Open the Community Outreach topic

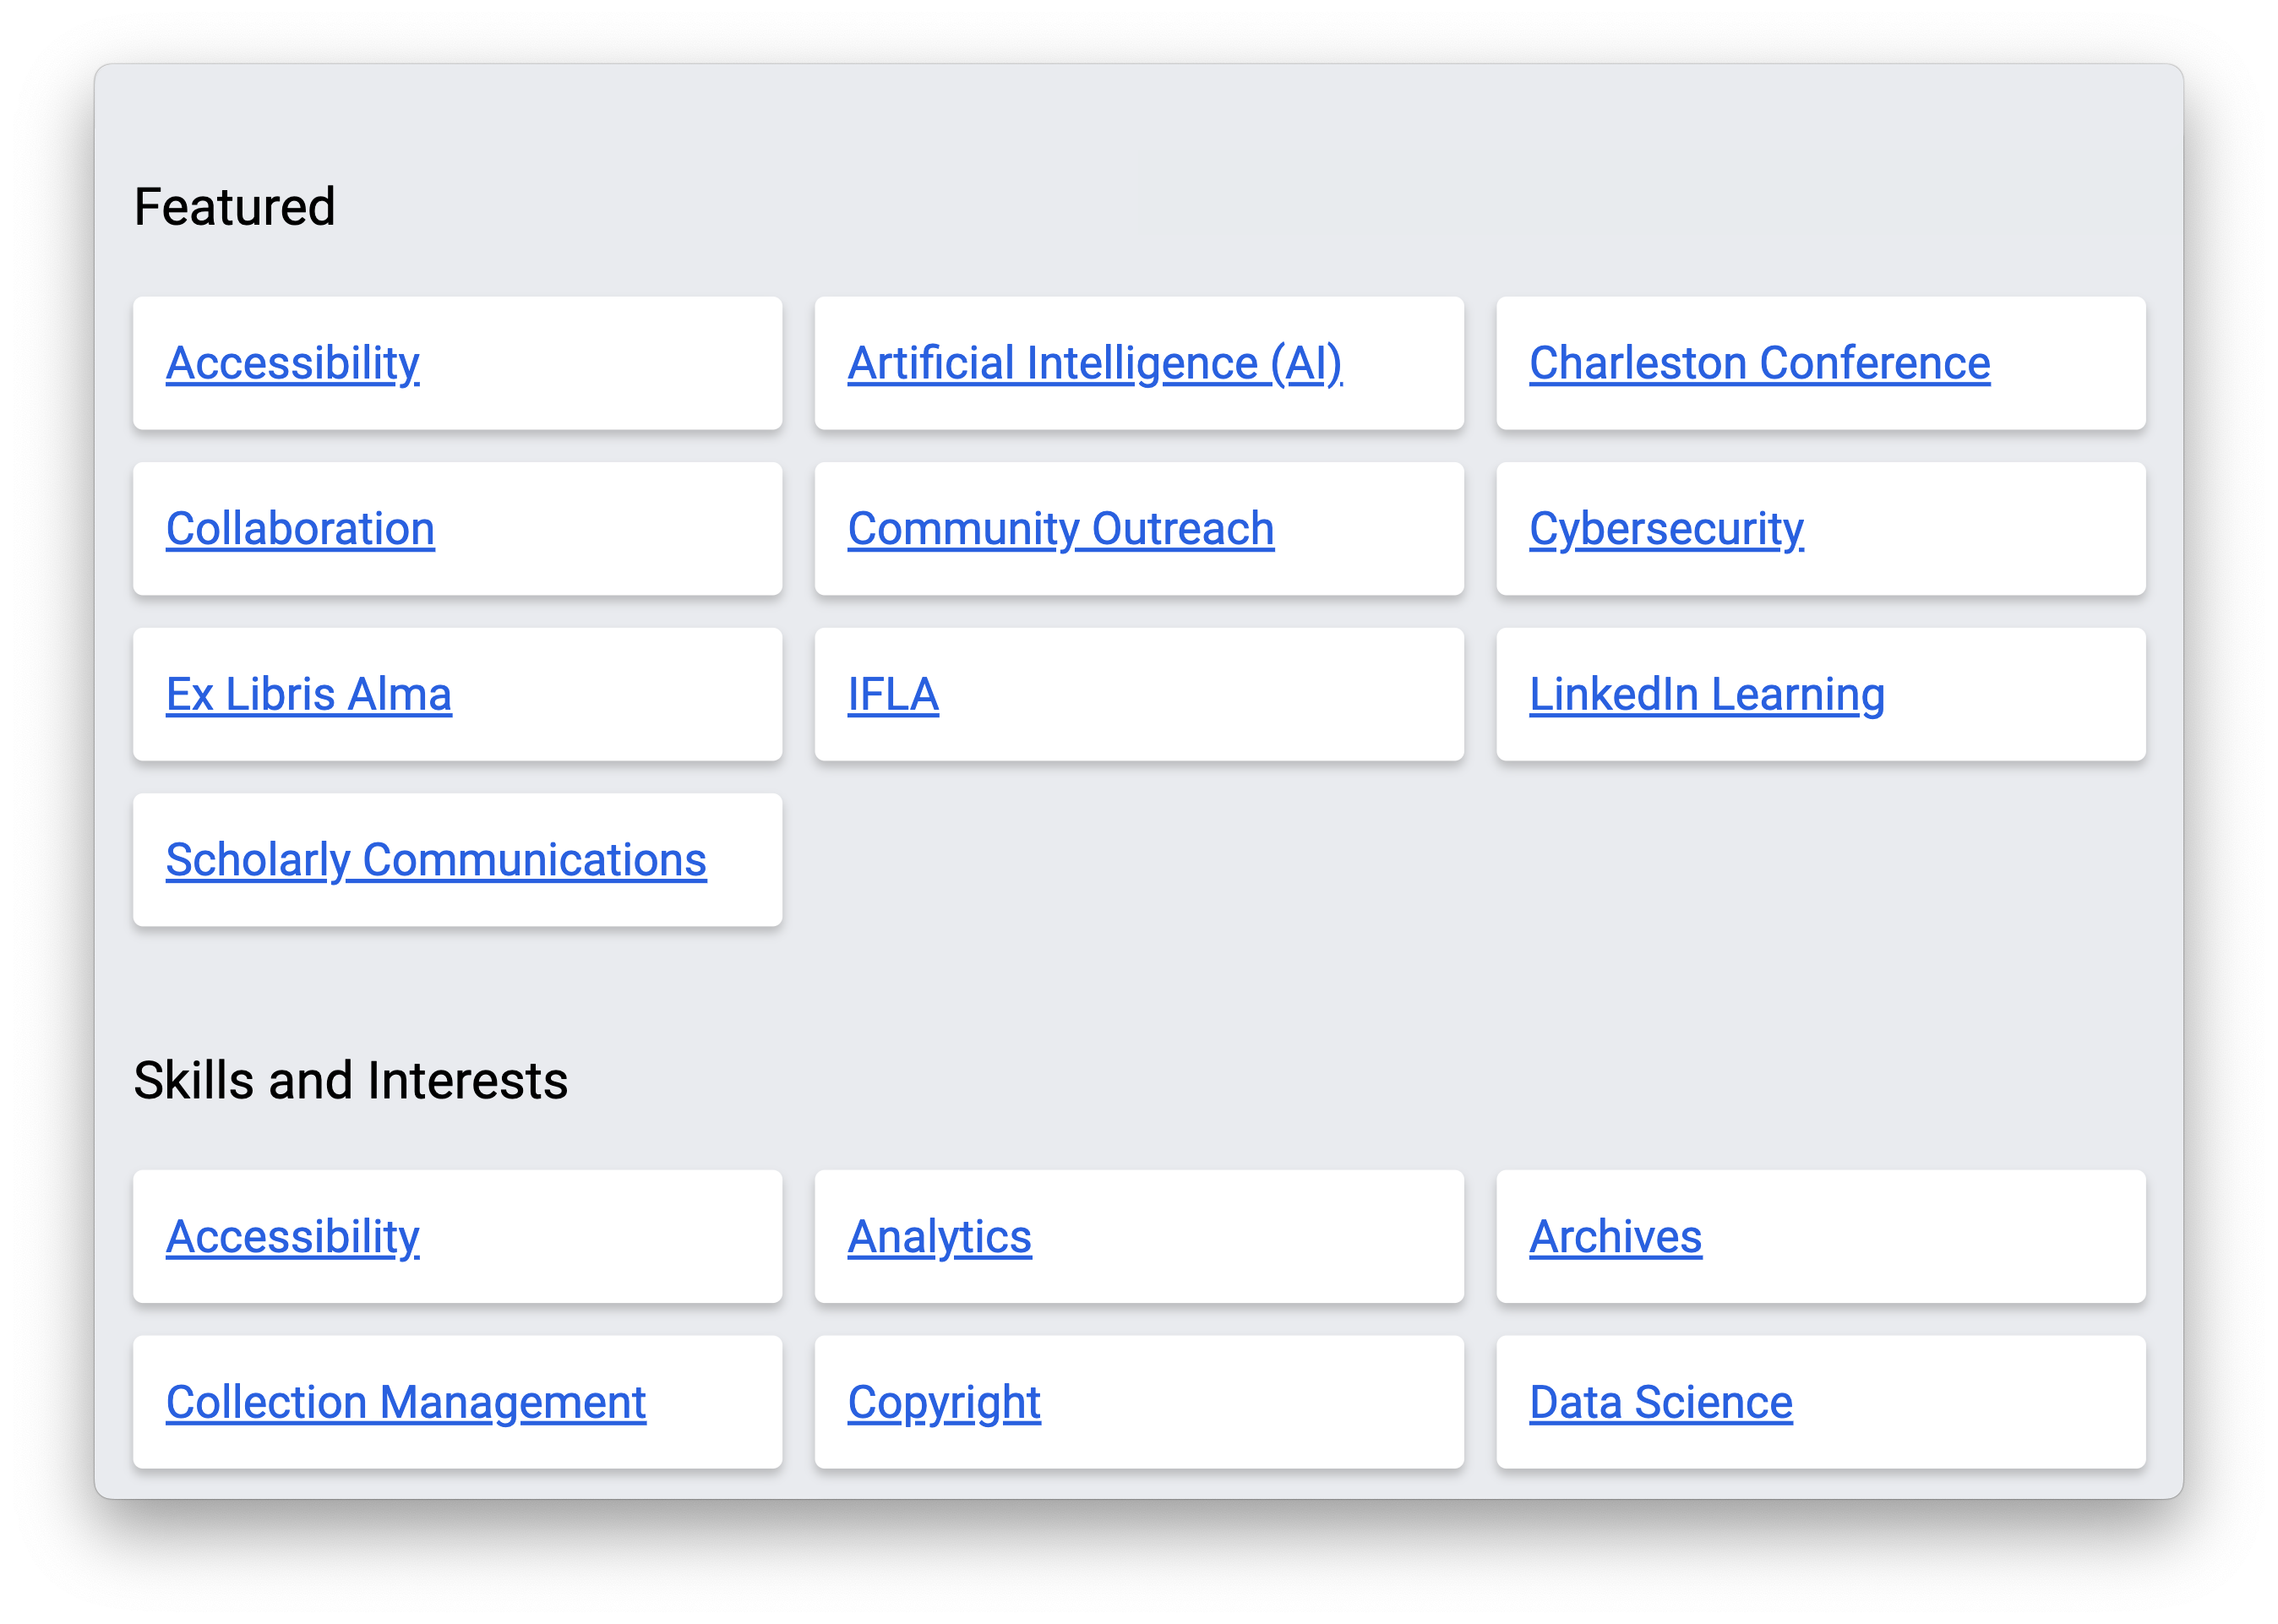tap(1060, 529)
